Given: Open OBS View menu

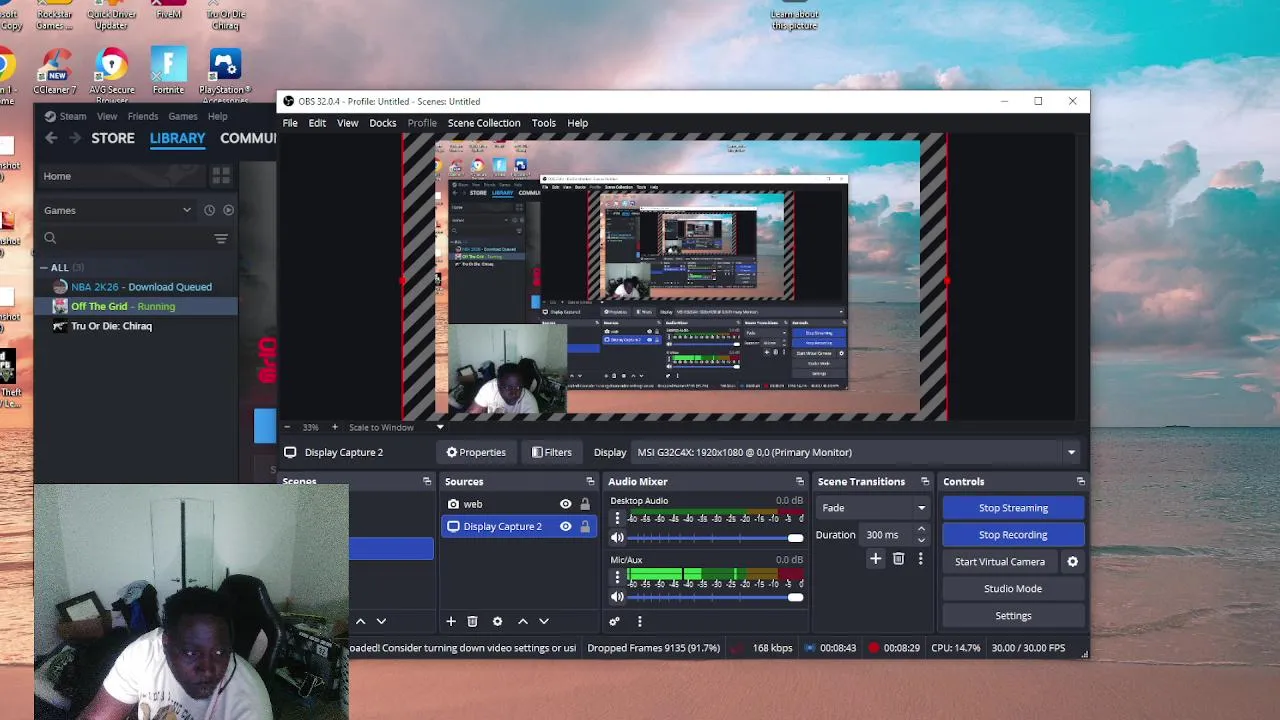Looking at the screenshot, I should [347, 123].
